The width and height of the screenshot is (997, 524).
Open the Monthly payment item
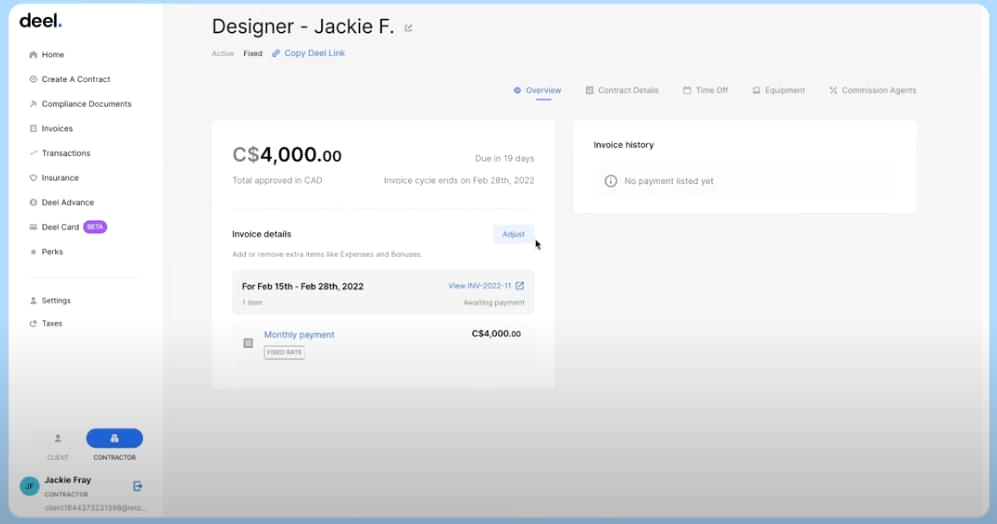[299, 335]
